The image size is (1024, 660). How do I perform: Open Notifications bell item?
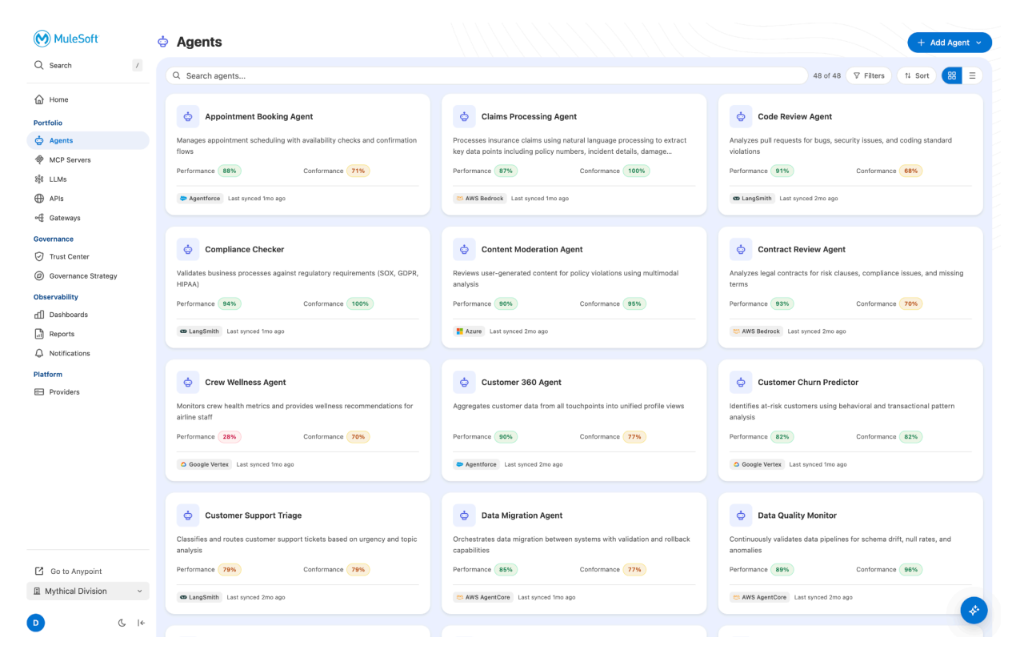pyautogui.click(x=69, y=353)
